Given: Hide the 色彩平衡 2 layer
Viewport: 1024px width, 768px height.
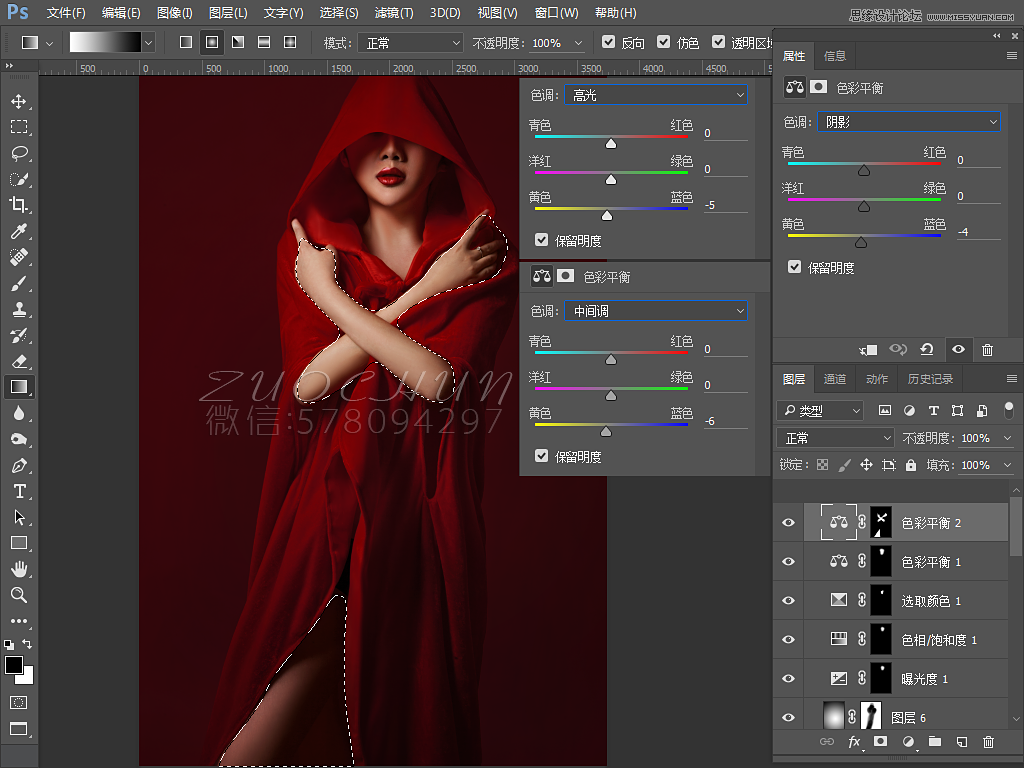Looking at the screenshot, I should click(788, 523).
